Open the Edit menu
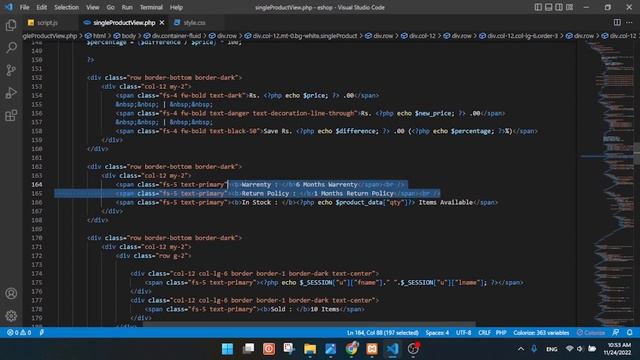Viewport: 640px width, 360px height. [x=42, y=7]
